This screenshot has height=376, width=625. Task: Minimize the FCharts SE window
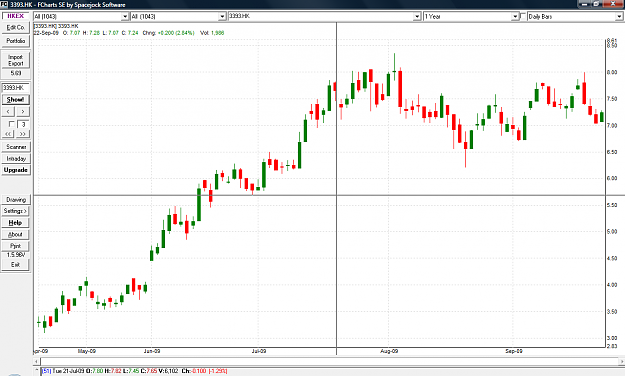tap(585, 4)
